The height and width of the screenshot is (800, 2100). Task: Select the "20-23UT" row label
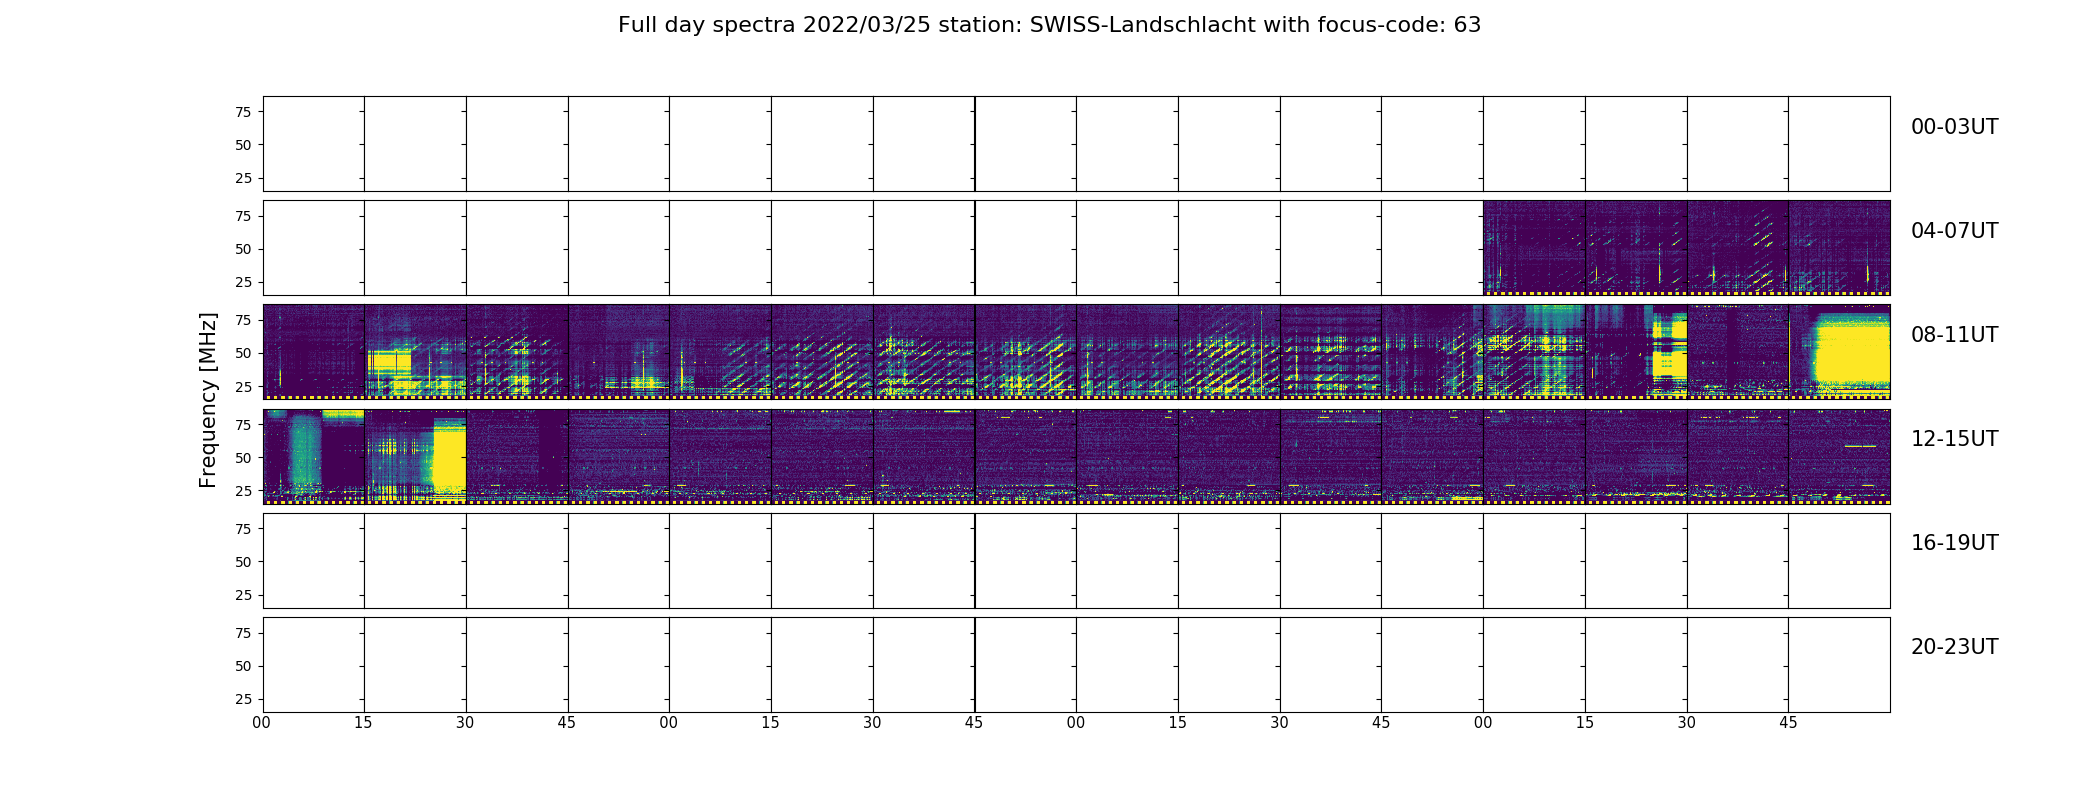pos(1954,647)
